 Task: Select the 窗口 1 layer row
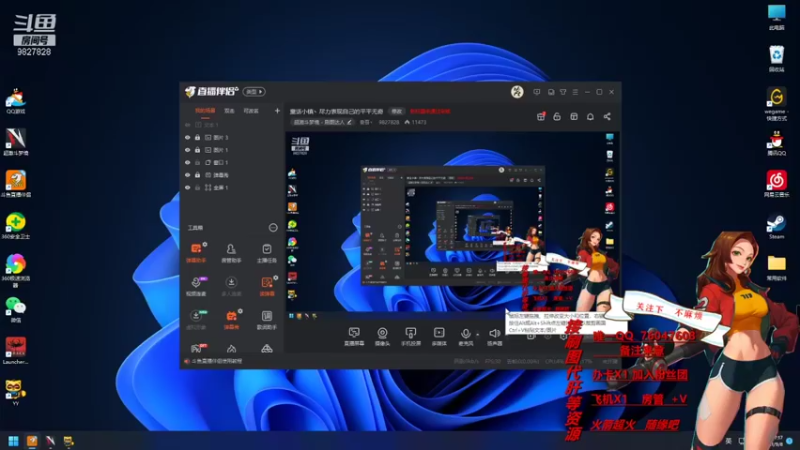pos(232,162)
